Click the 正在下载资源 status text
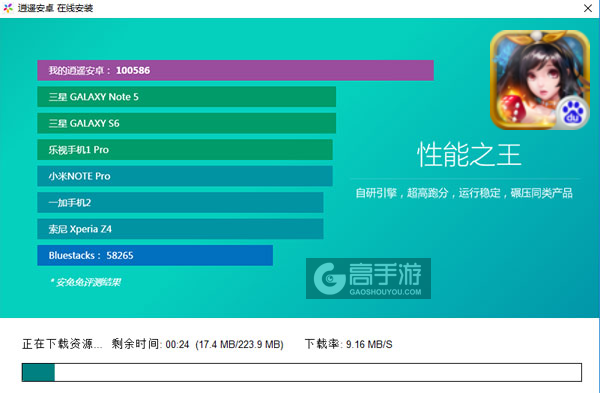600x393 pixels. pos(62,344)
